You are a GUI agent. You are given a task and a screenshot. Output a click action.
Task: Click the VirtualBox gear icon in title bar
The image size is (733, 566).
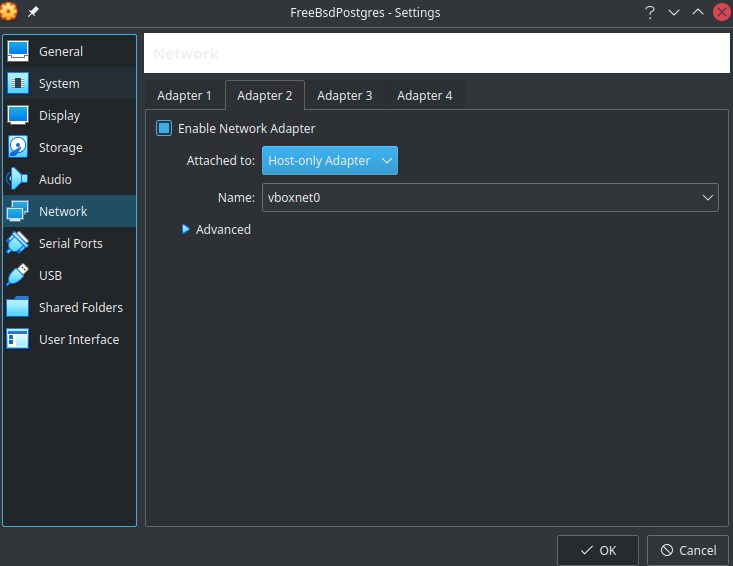[8, 12]
